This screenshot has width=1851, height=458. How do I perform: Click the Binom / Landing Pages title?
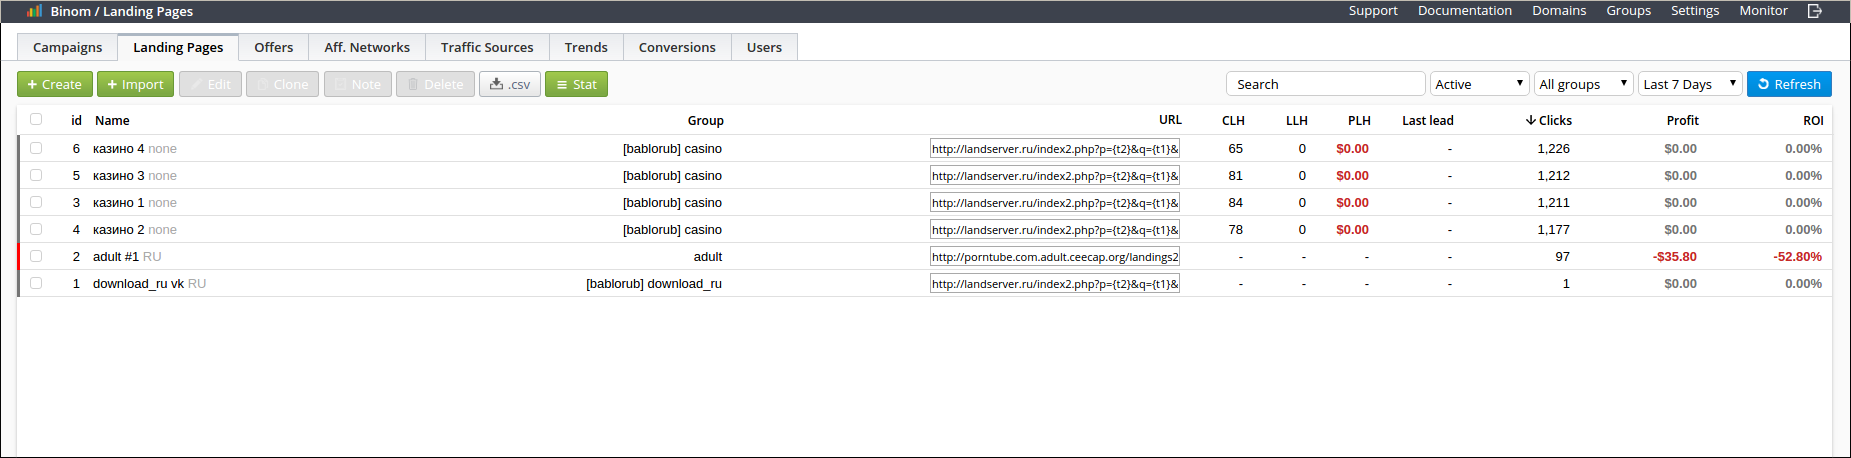pos(122,11)
